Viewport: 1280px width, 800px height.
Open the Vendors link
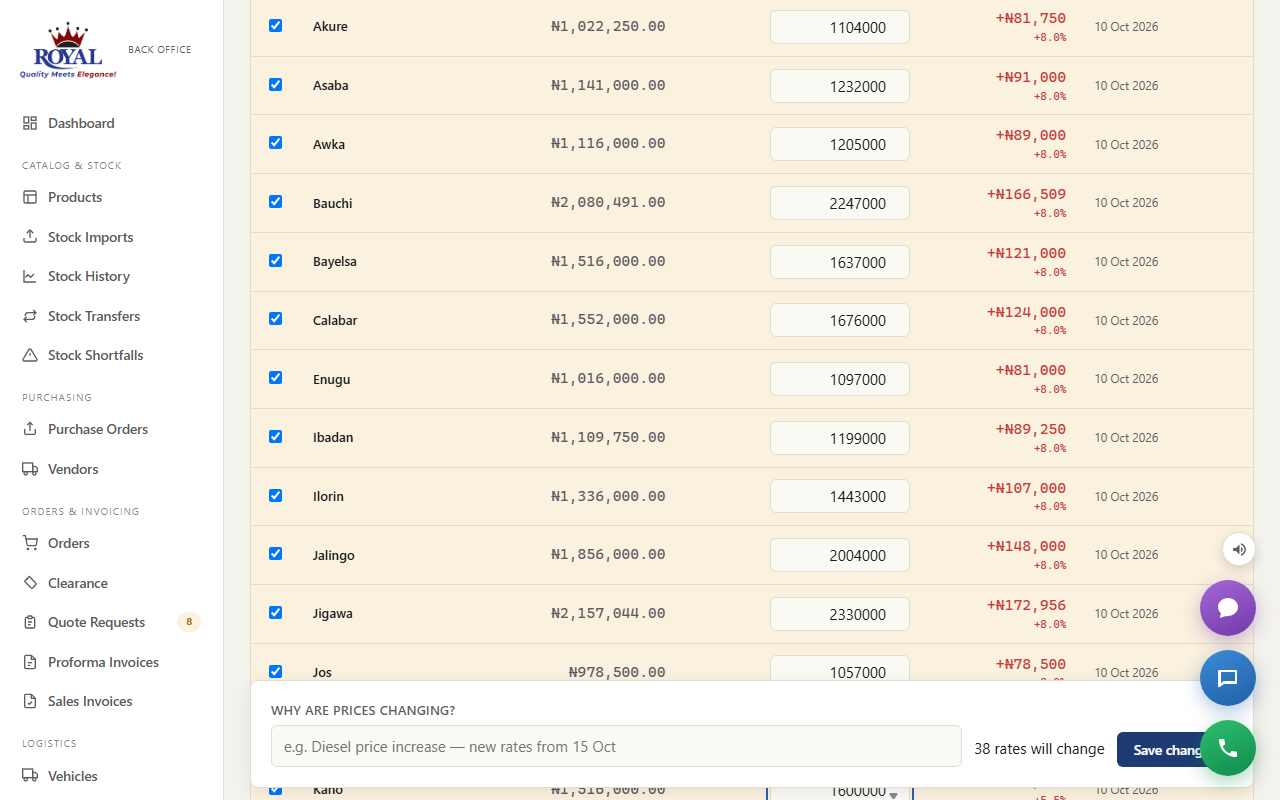click(111, 469)
